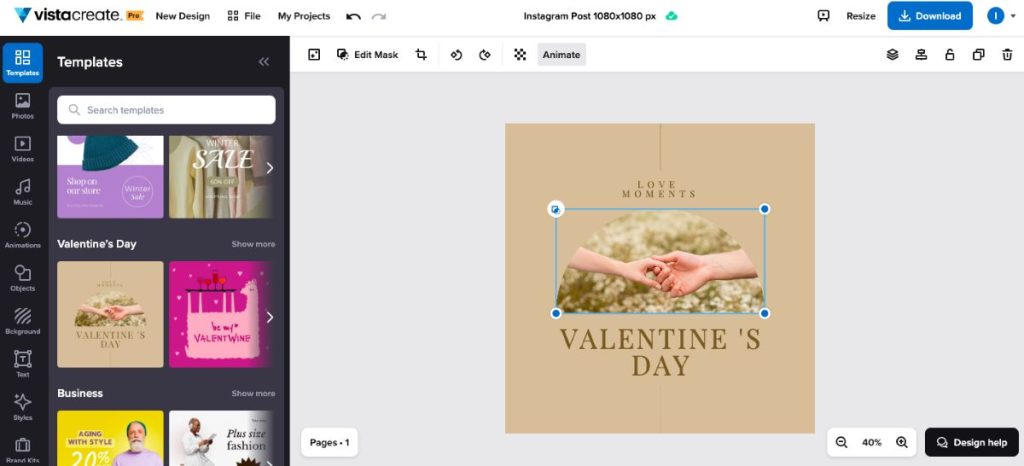This screenshot has height=466, width=1024.
Task: Click New Design in the top bar
Action: click(x=183, y=16)
